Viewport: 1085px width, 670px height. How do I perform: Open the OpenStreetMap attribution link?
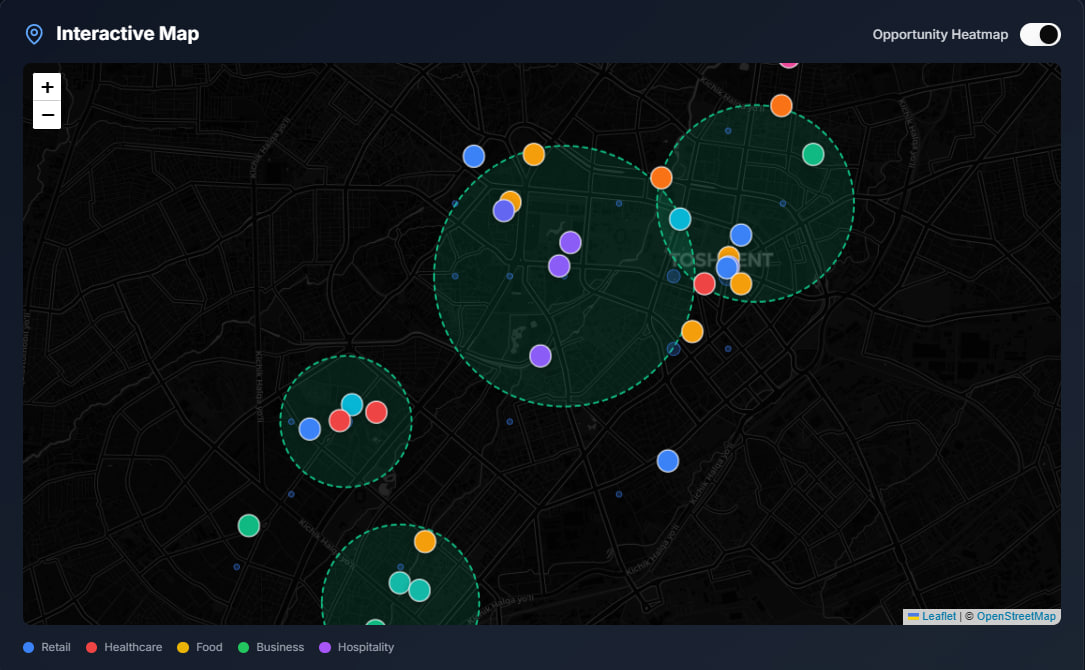(1016, 616)
